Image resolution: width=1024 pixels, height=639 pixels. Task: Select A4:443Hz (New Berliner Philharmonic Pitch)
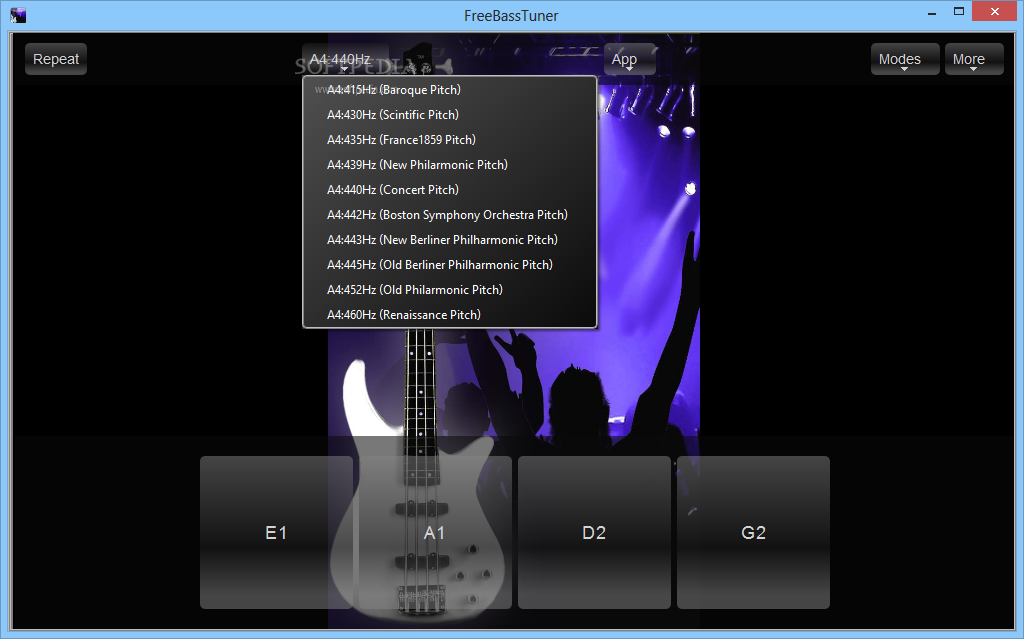pos(449,239)
